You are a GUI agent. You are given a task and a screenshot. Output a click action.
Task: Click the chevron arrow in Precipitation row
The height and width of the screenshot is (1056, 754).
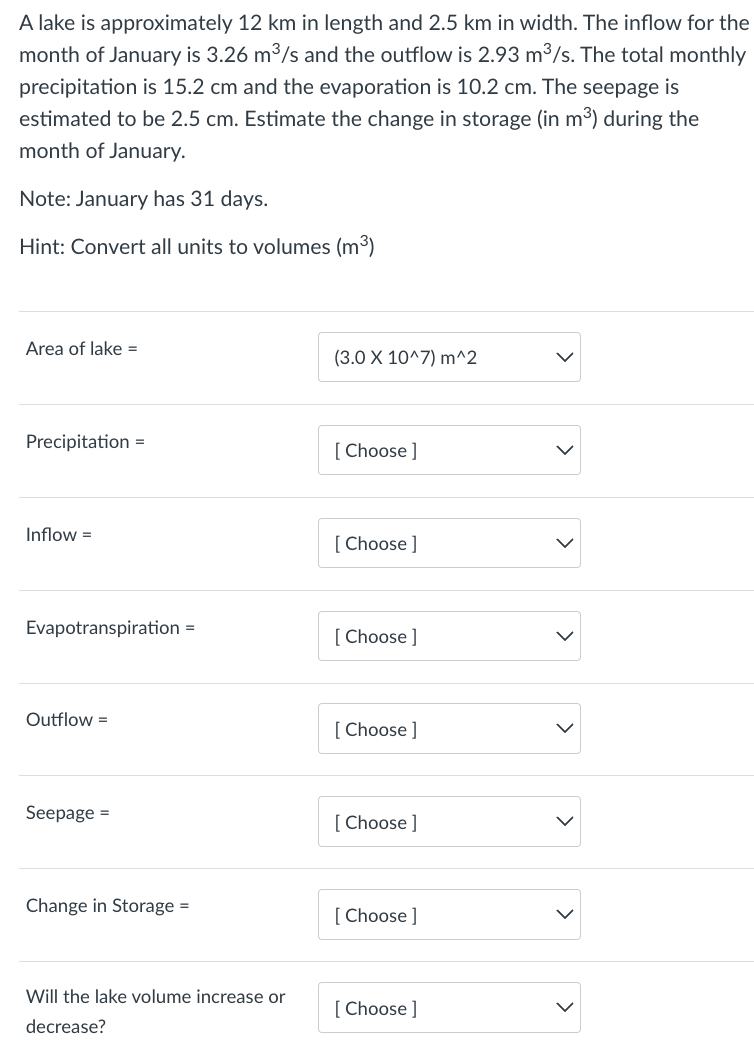(565, 450)
